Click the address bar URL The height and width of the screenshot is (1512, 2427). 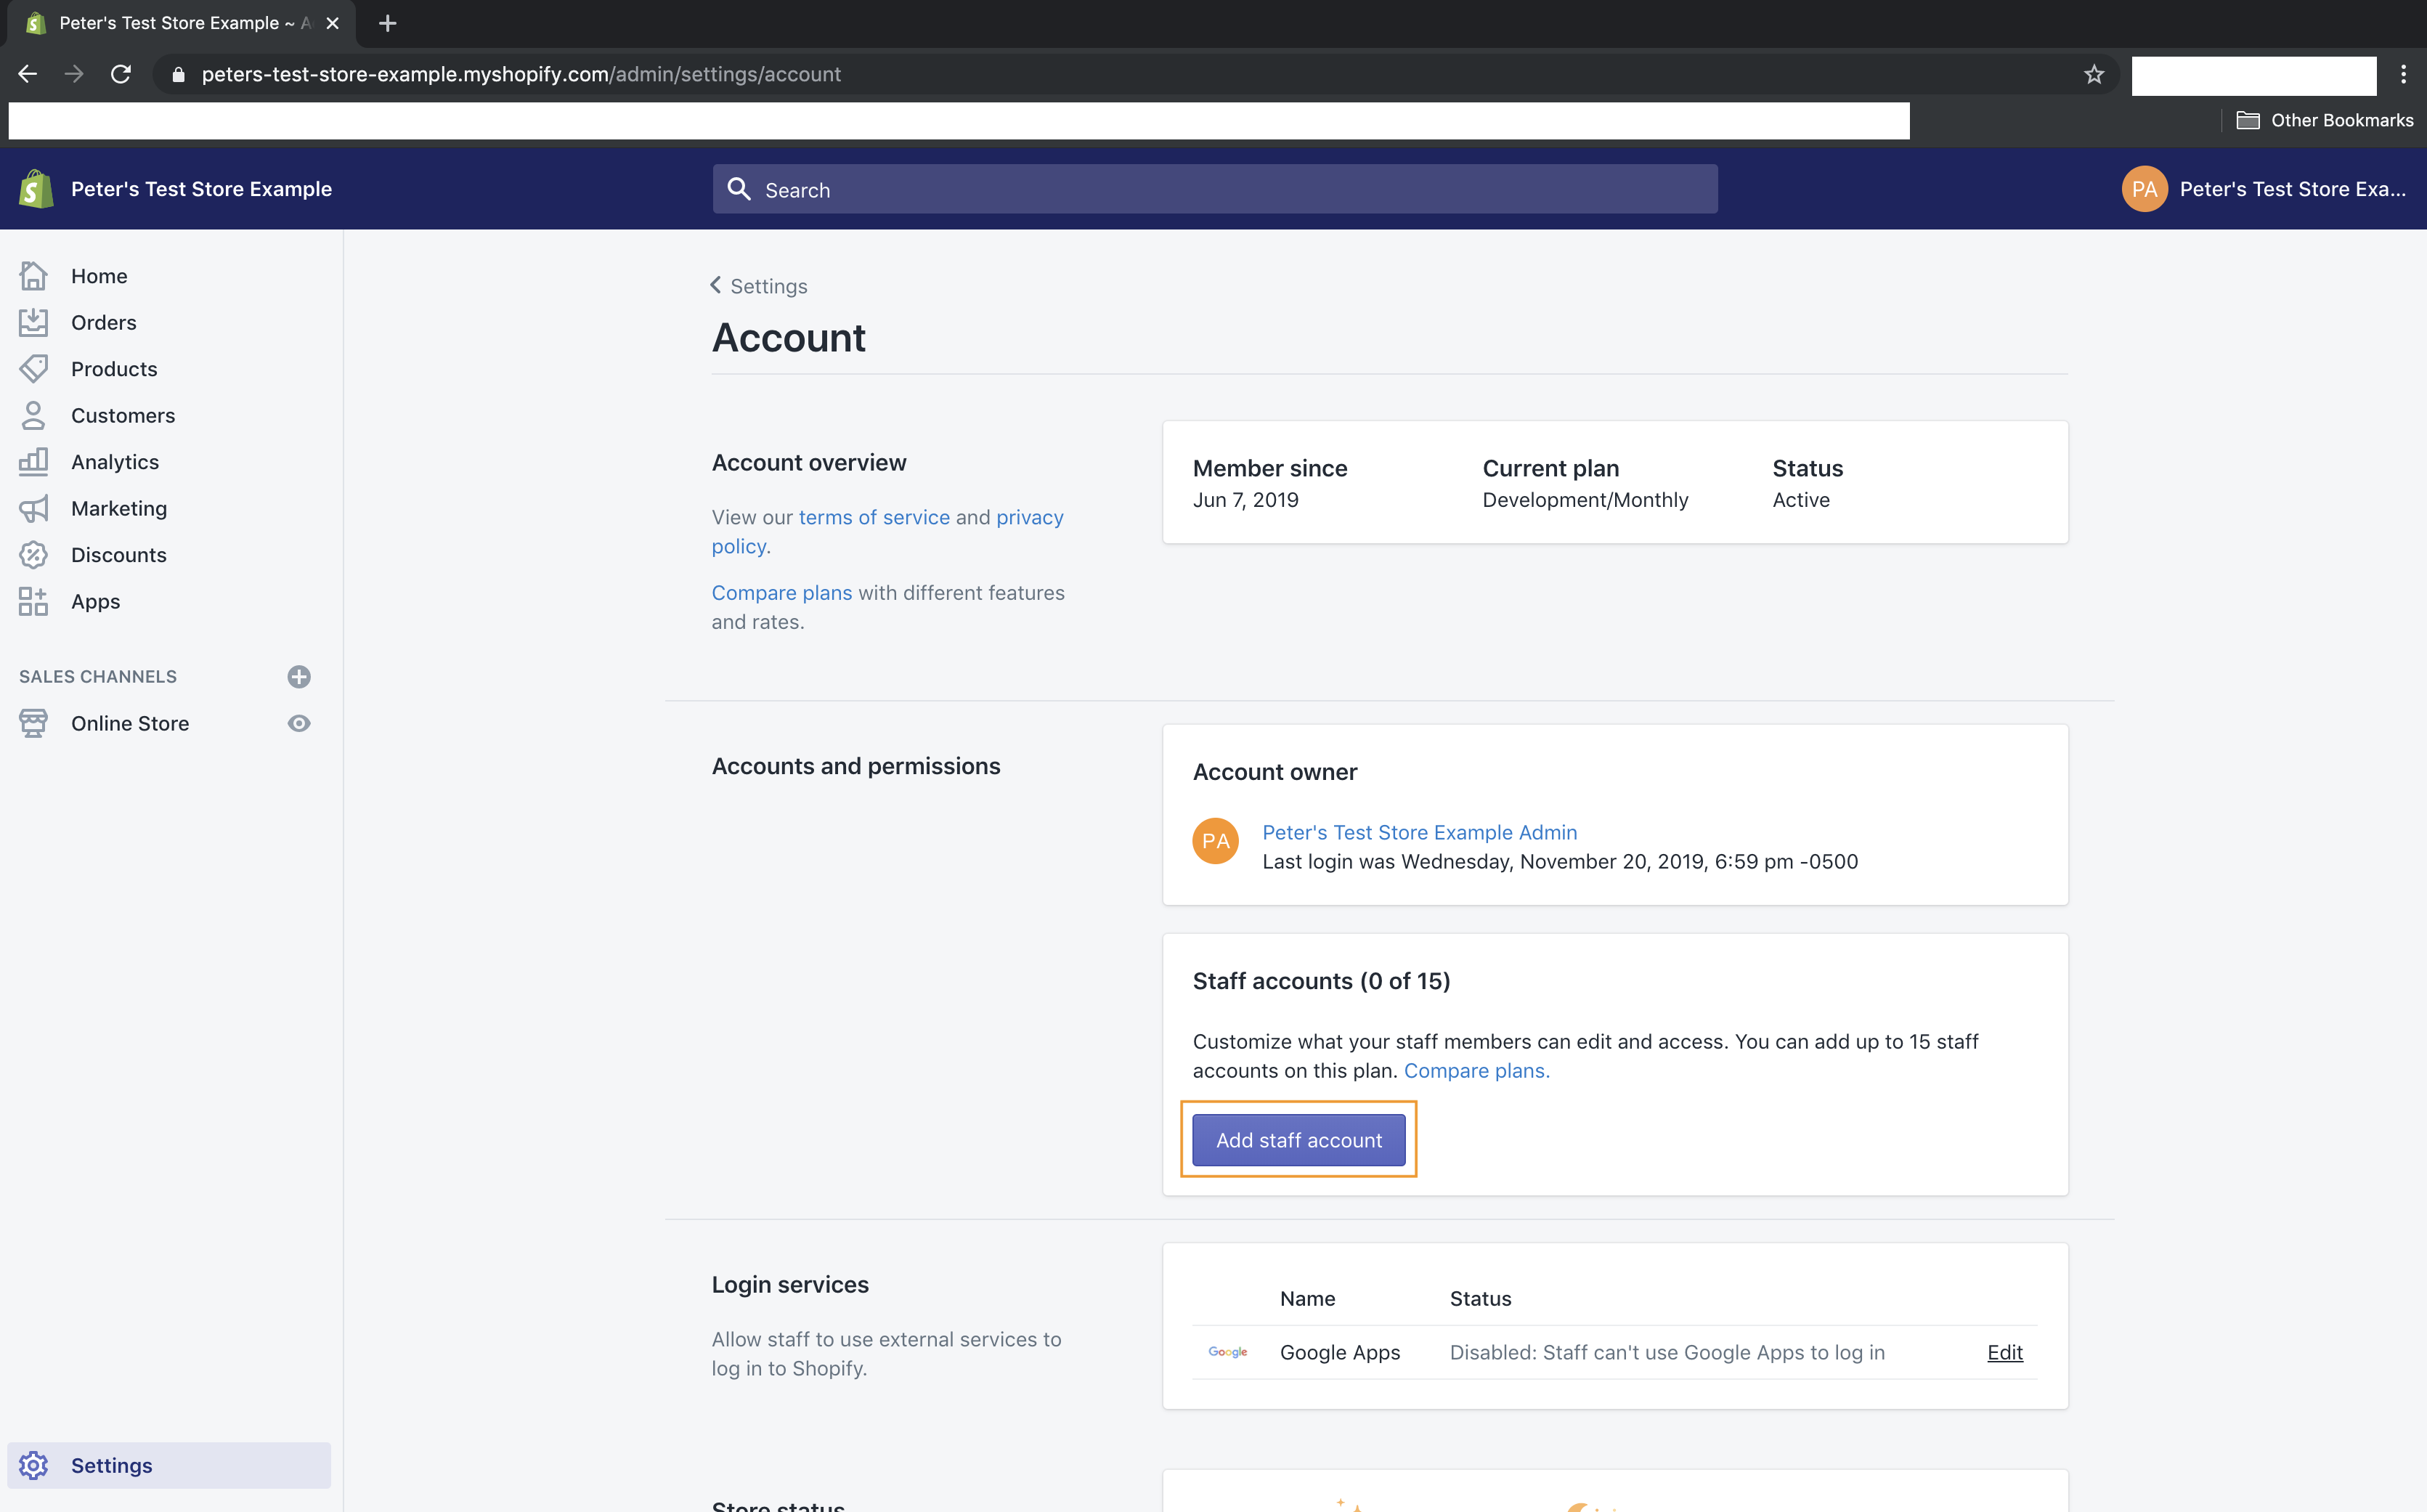click(521, 74)
